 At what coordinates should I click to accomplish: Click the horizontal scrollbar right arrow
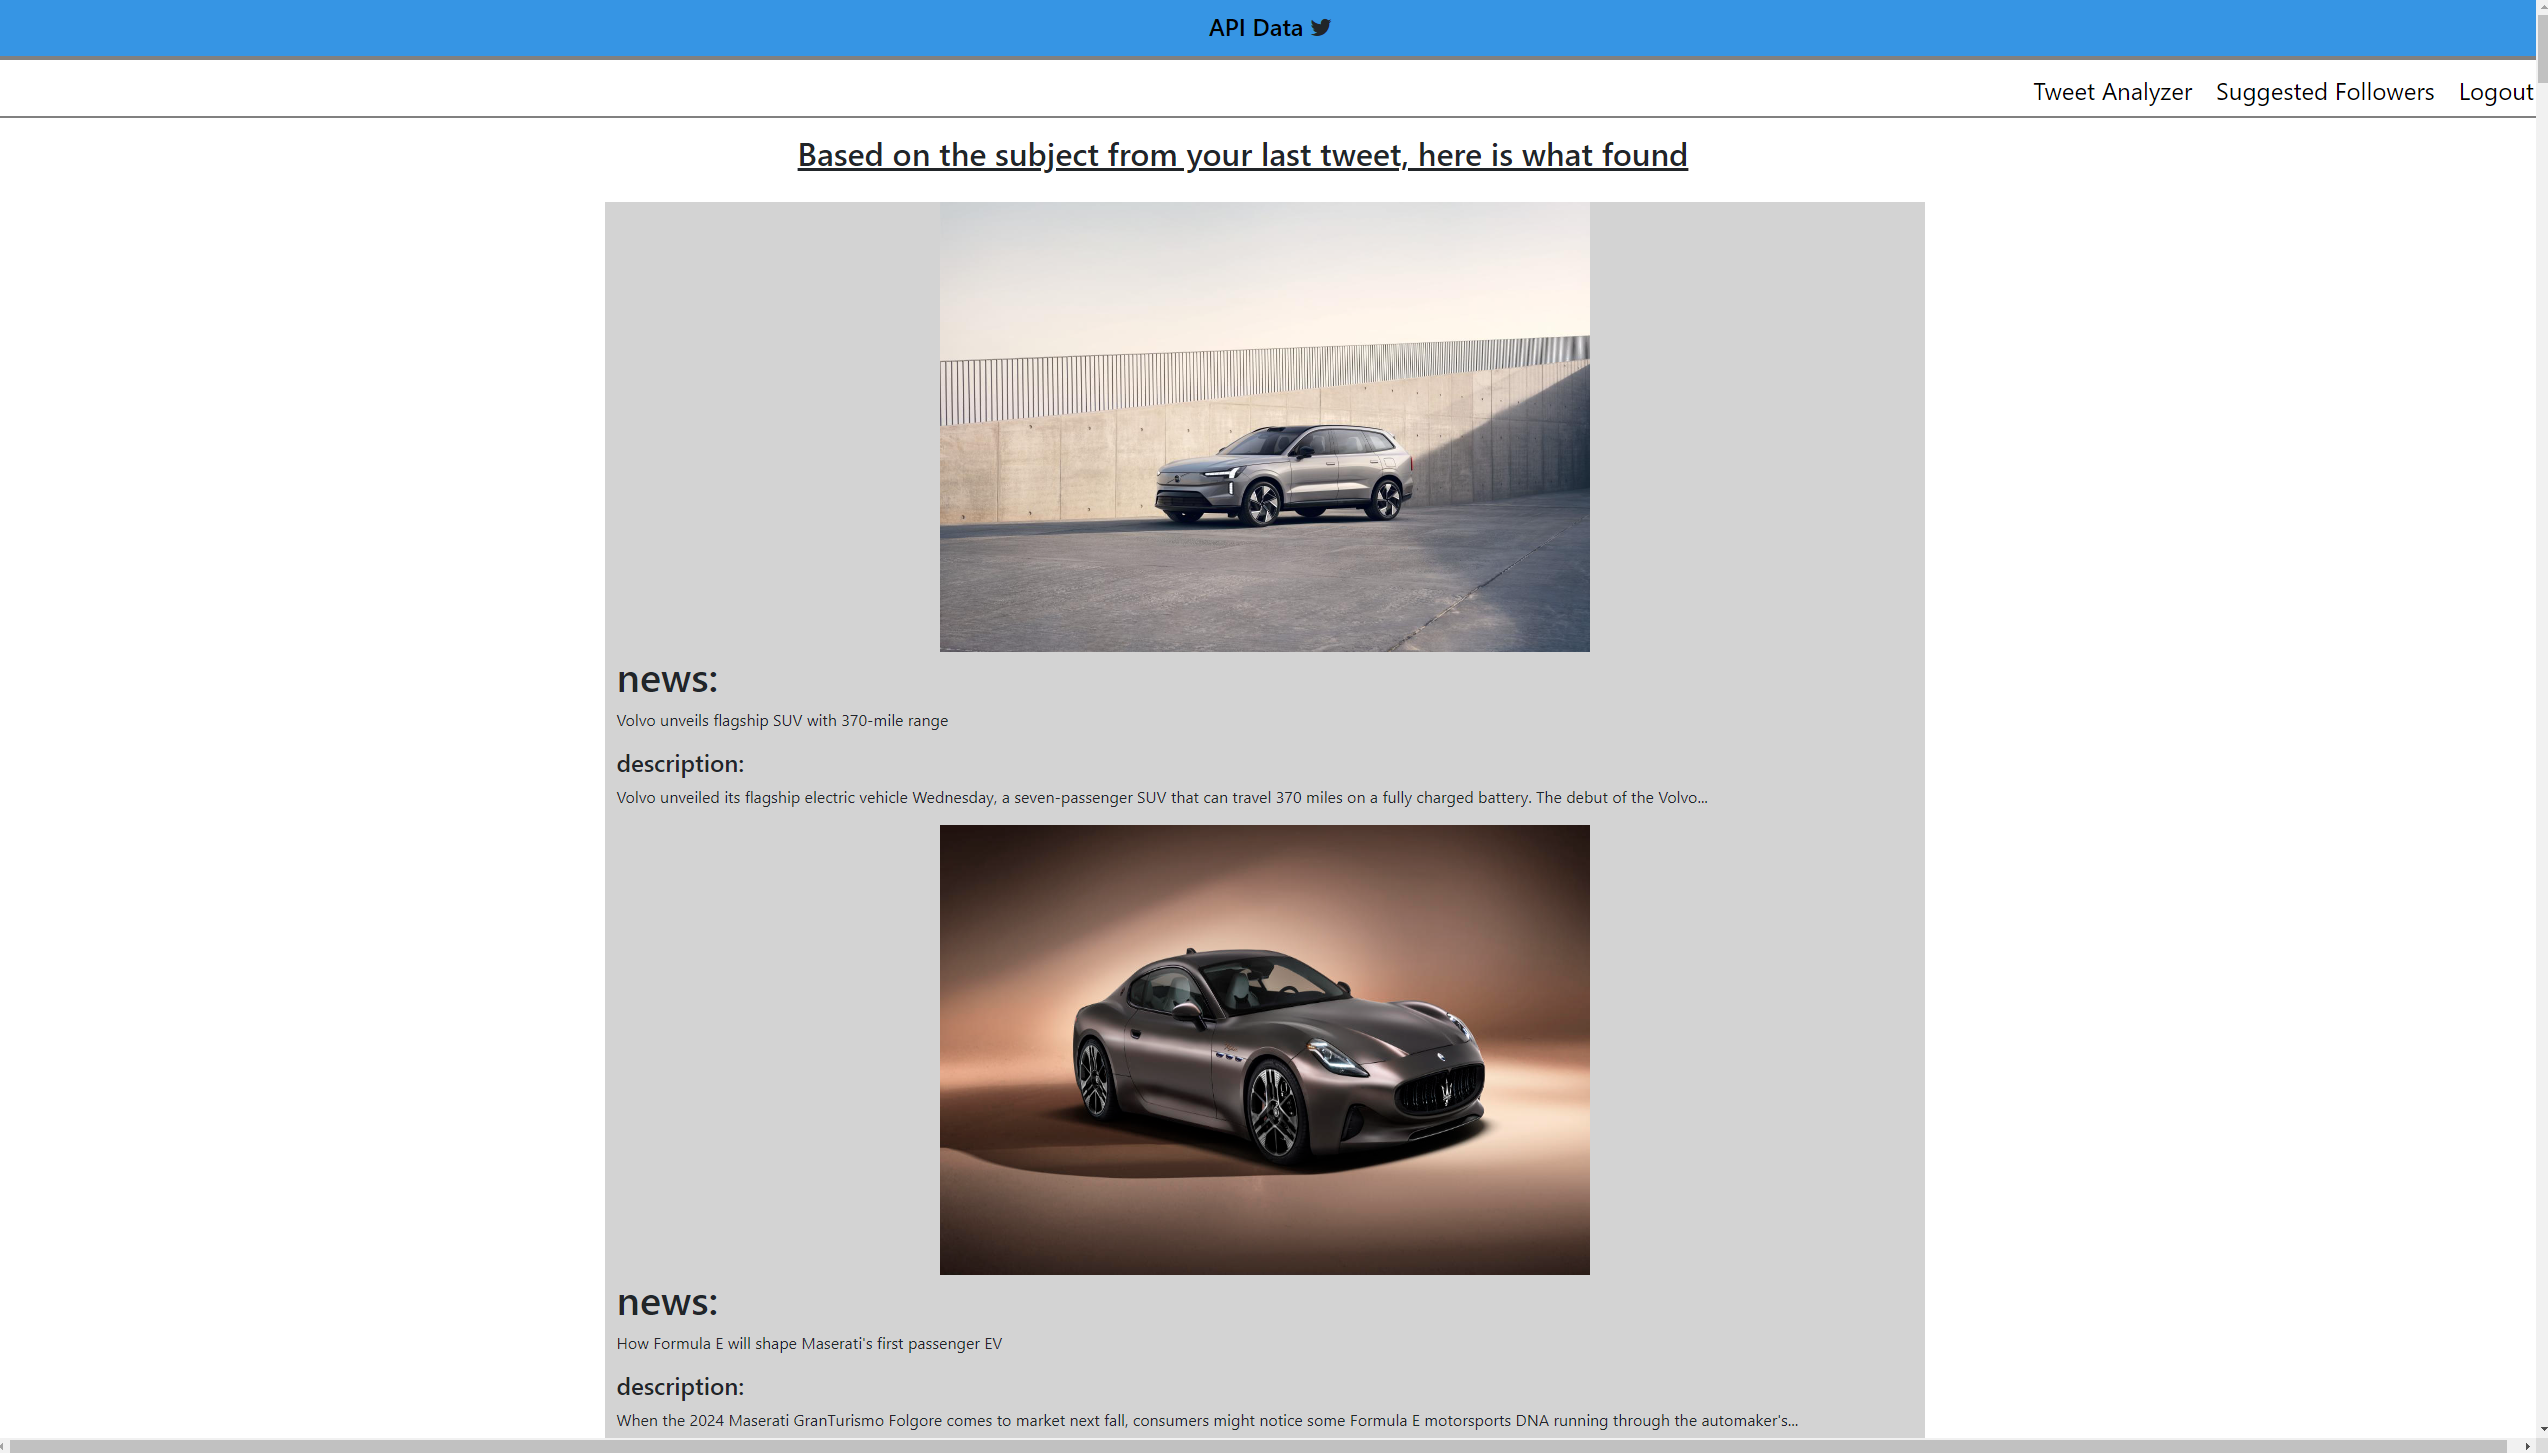point(2527,1446)
